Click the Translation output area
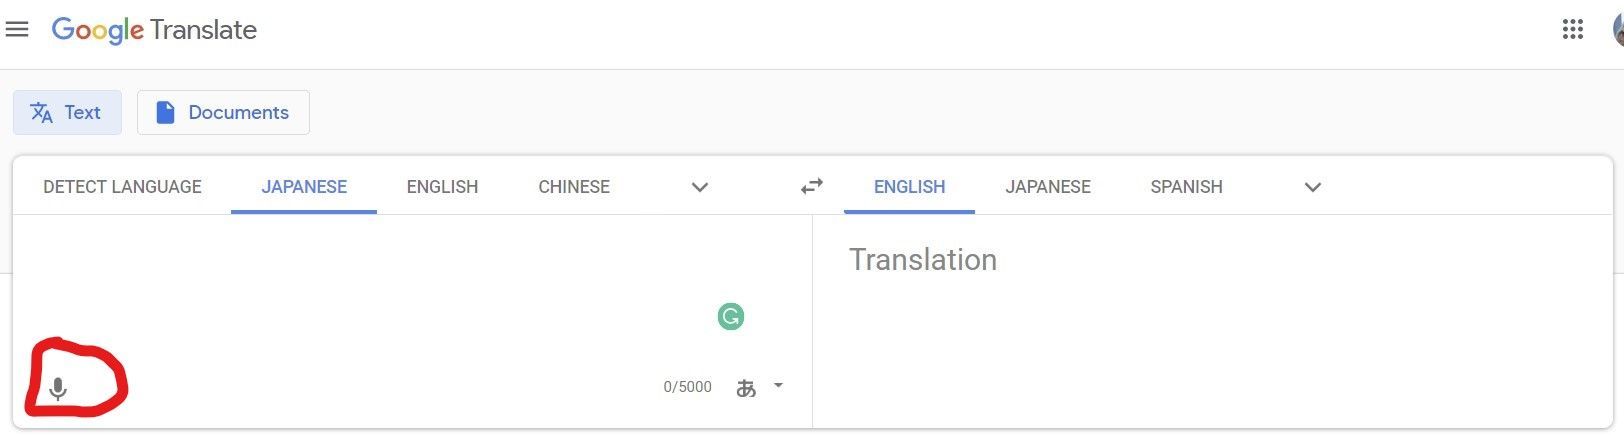 1212,321
